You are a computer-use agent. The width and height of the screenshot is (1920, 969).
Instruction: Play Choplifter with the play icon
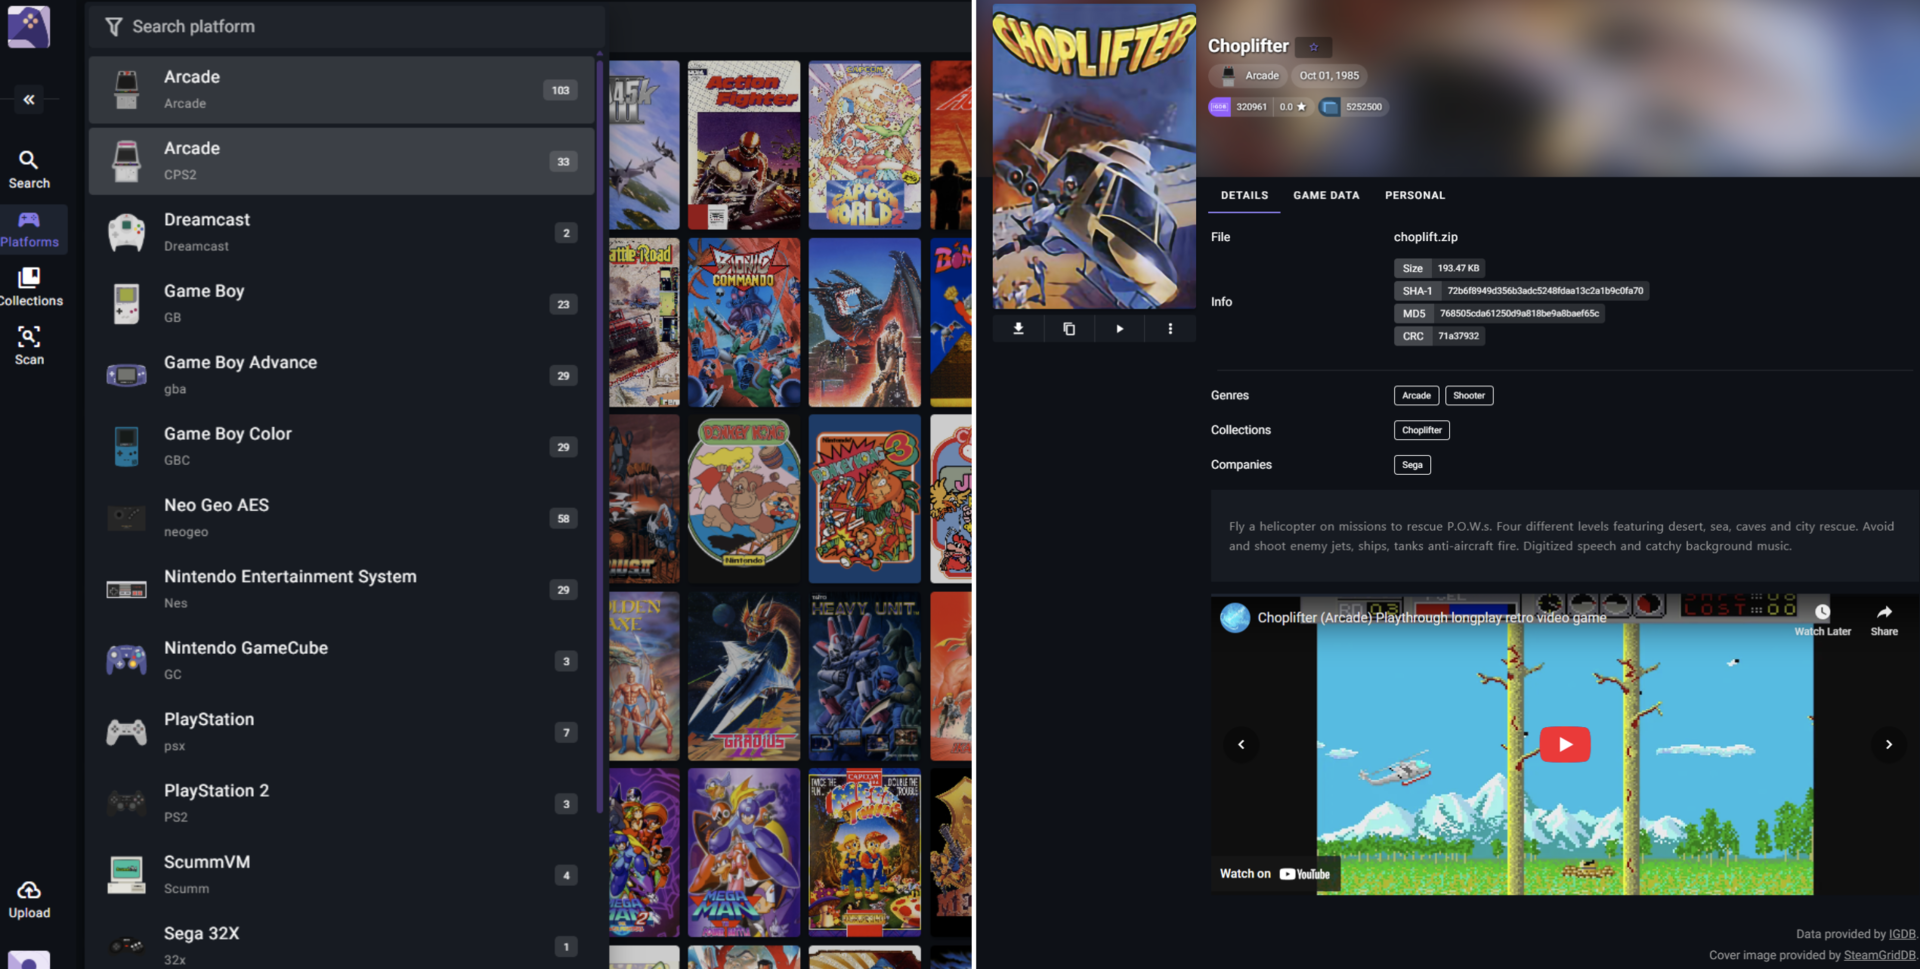[1120, 328]
